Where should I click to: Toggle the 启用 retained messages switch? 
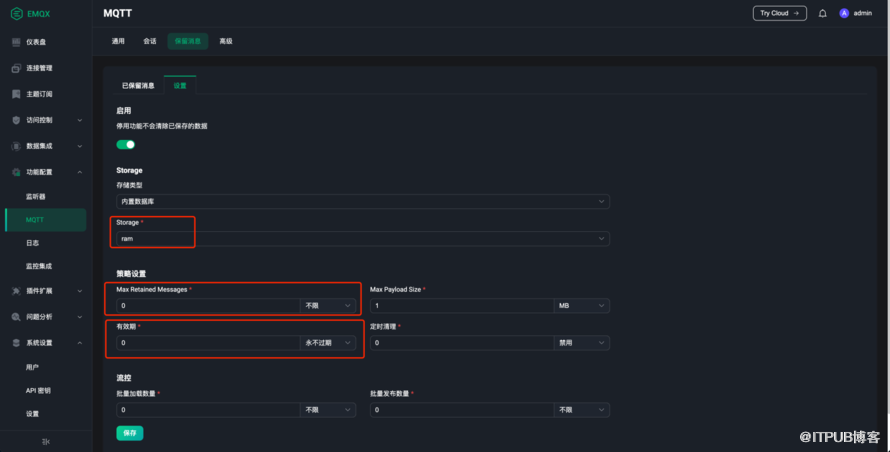pyautogui.click(x=125, y=144)
